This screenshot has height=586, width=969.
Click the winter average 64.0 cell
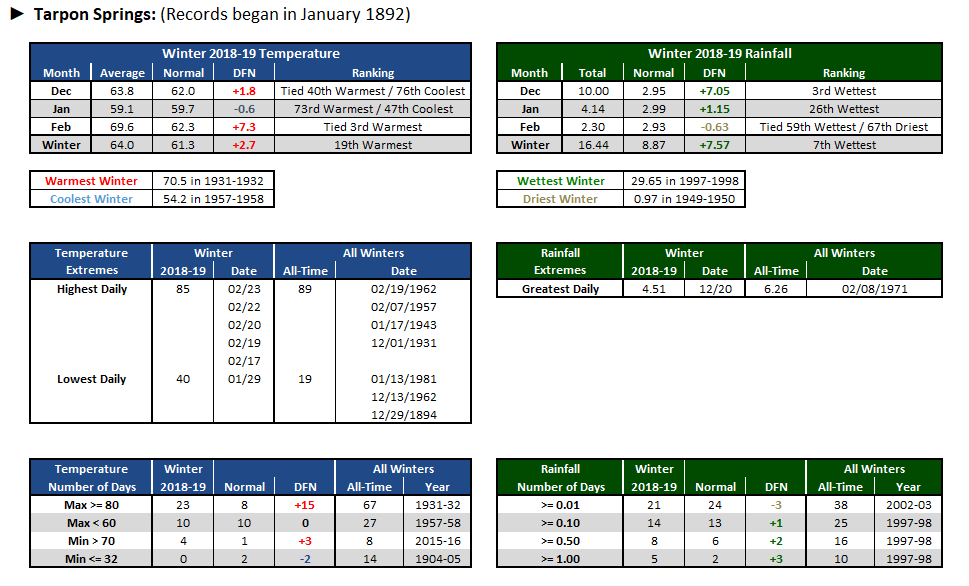click(x=122, y=145)
